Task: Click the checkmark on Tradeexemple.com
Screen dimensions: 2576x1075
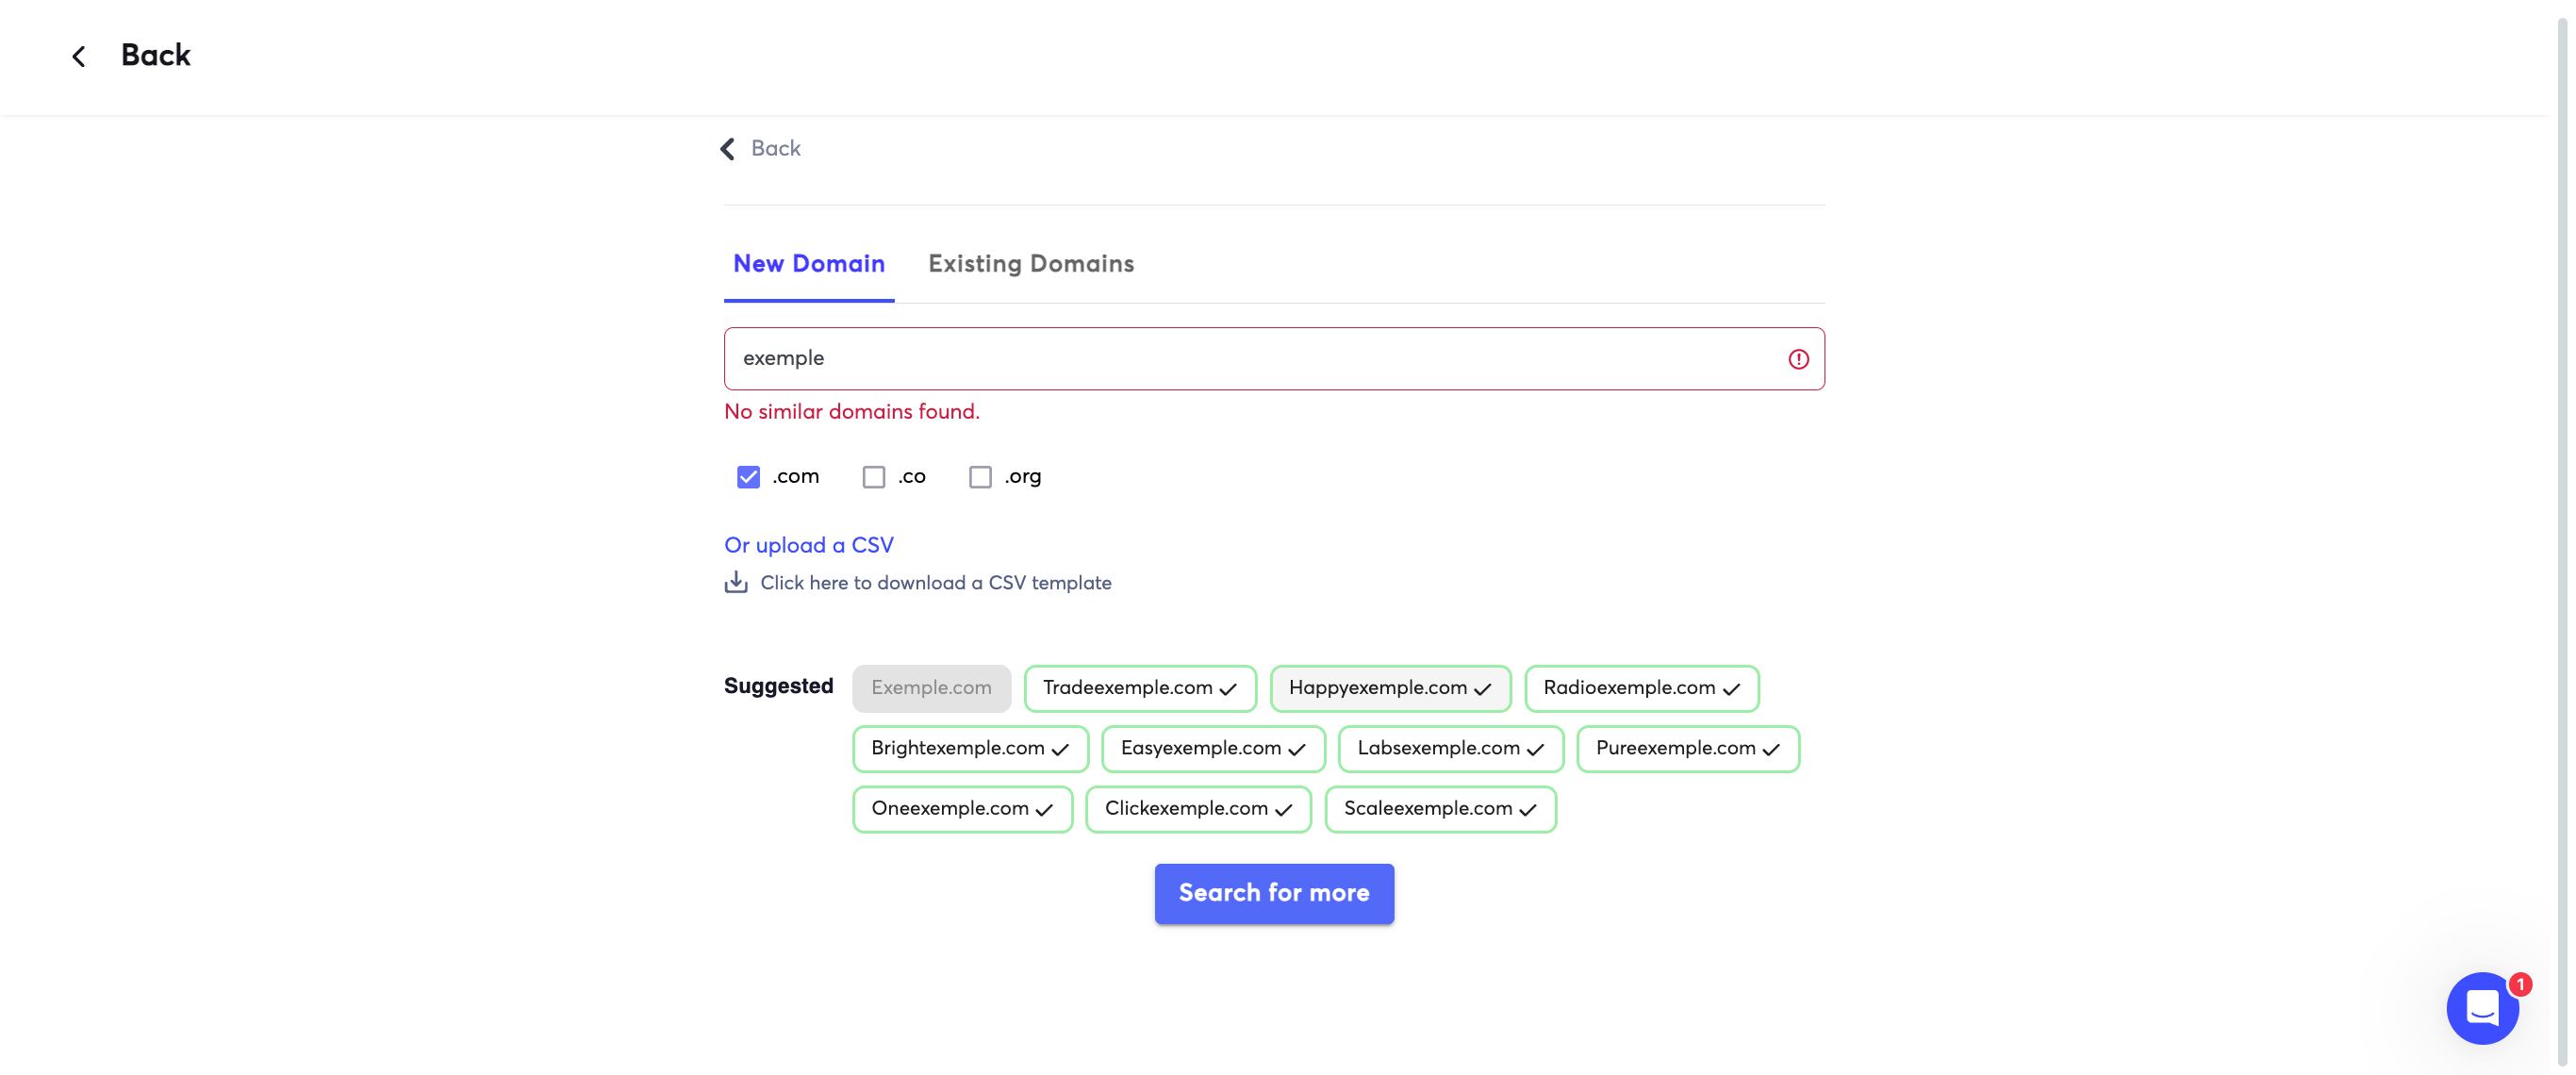Action: (x=1229, y=689)
